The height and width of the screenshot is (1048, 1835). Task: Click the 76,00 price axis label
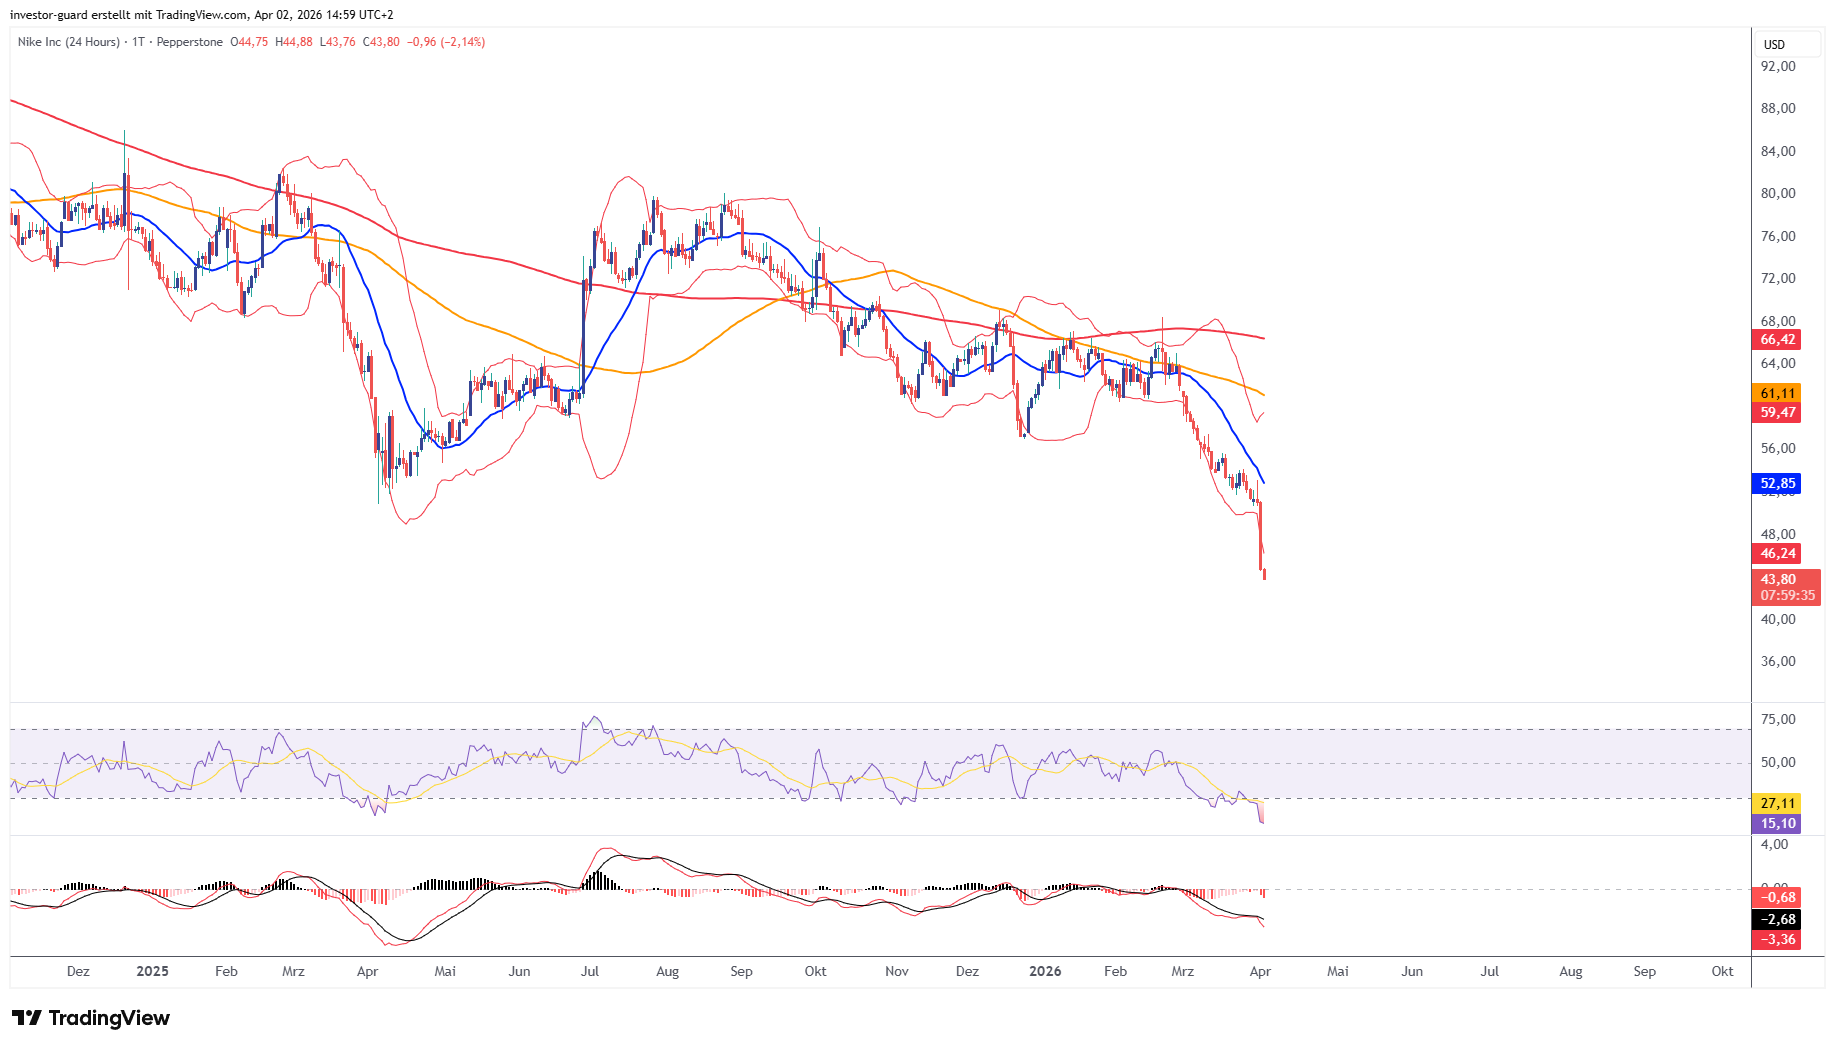(x=1778, y=237)
